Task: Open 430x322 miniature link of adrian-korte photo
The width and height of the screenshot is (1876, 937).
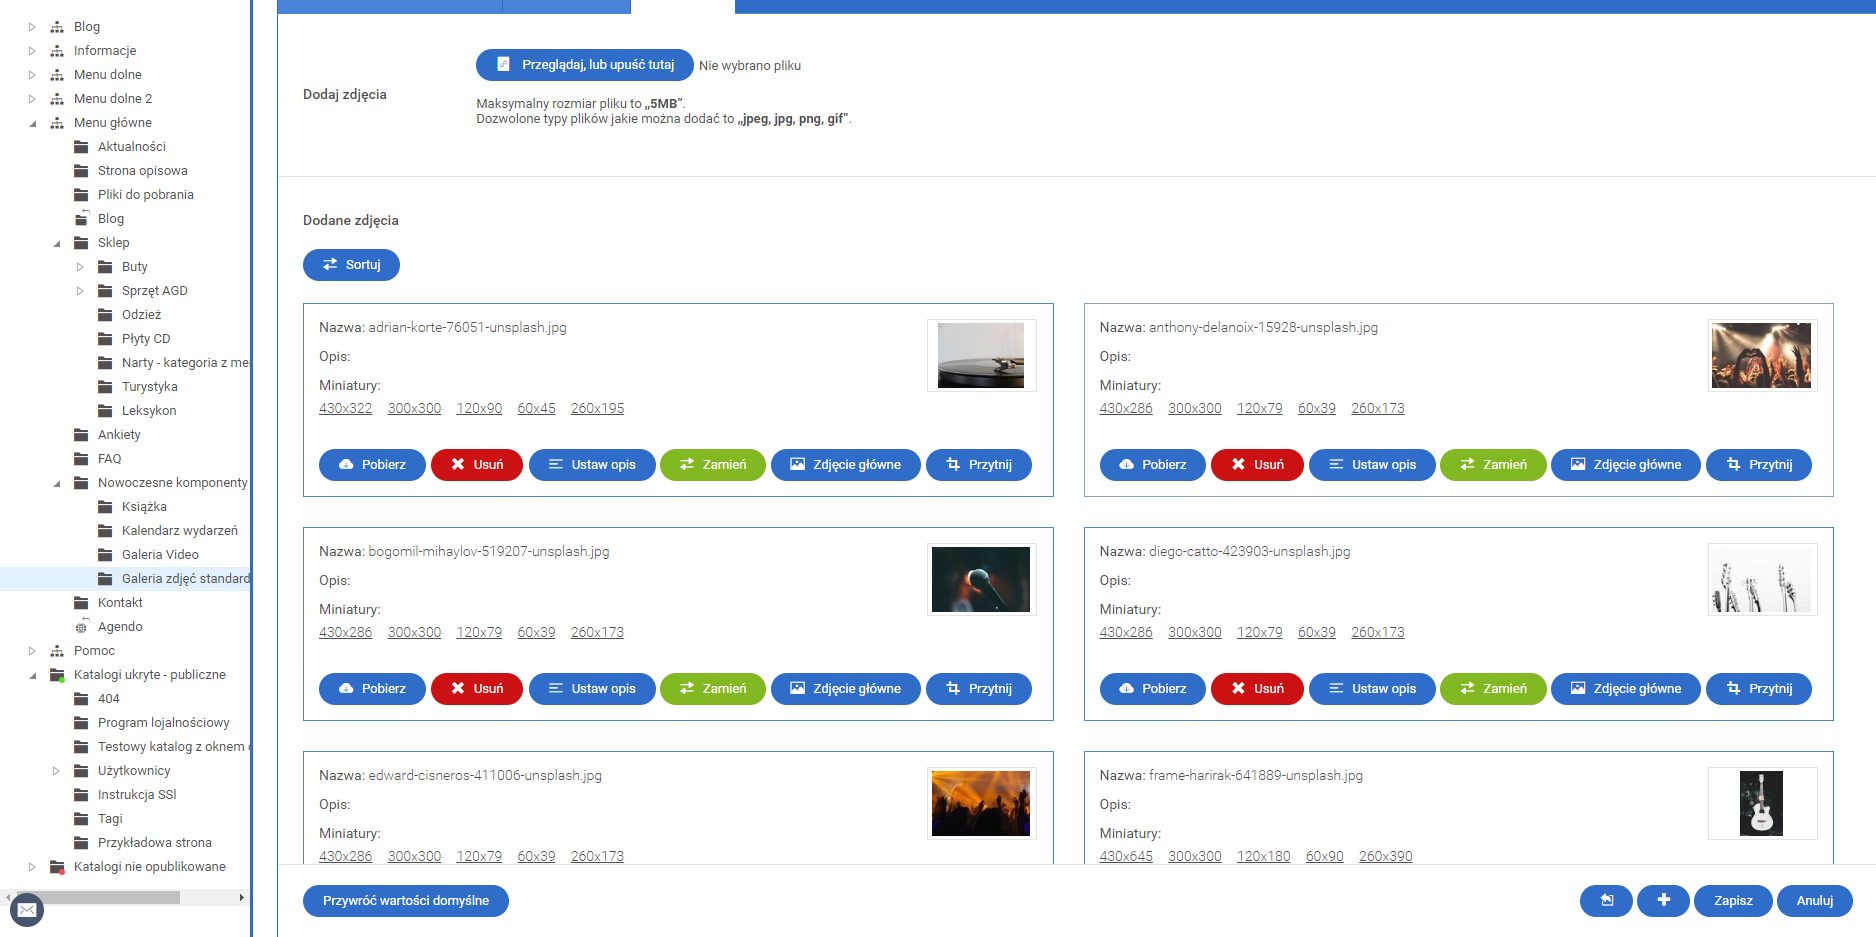Action: click(x=345, y=409)
